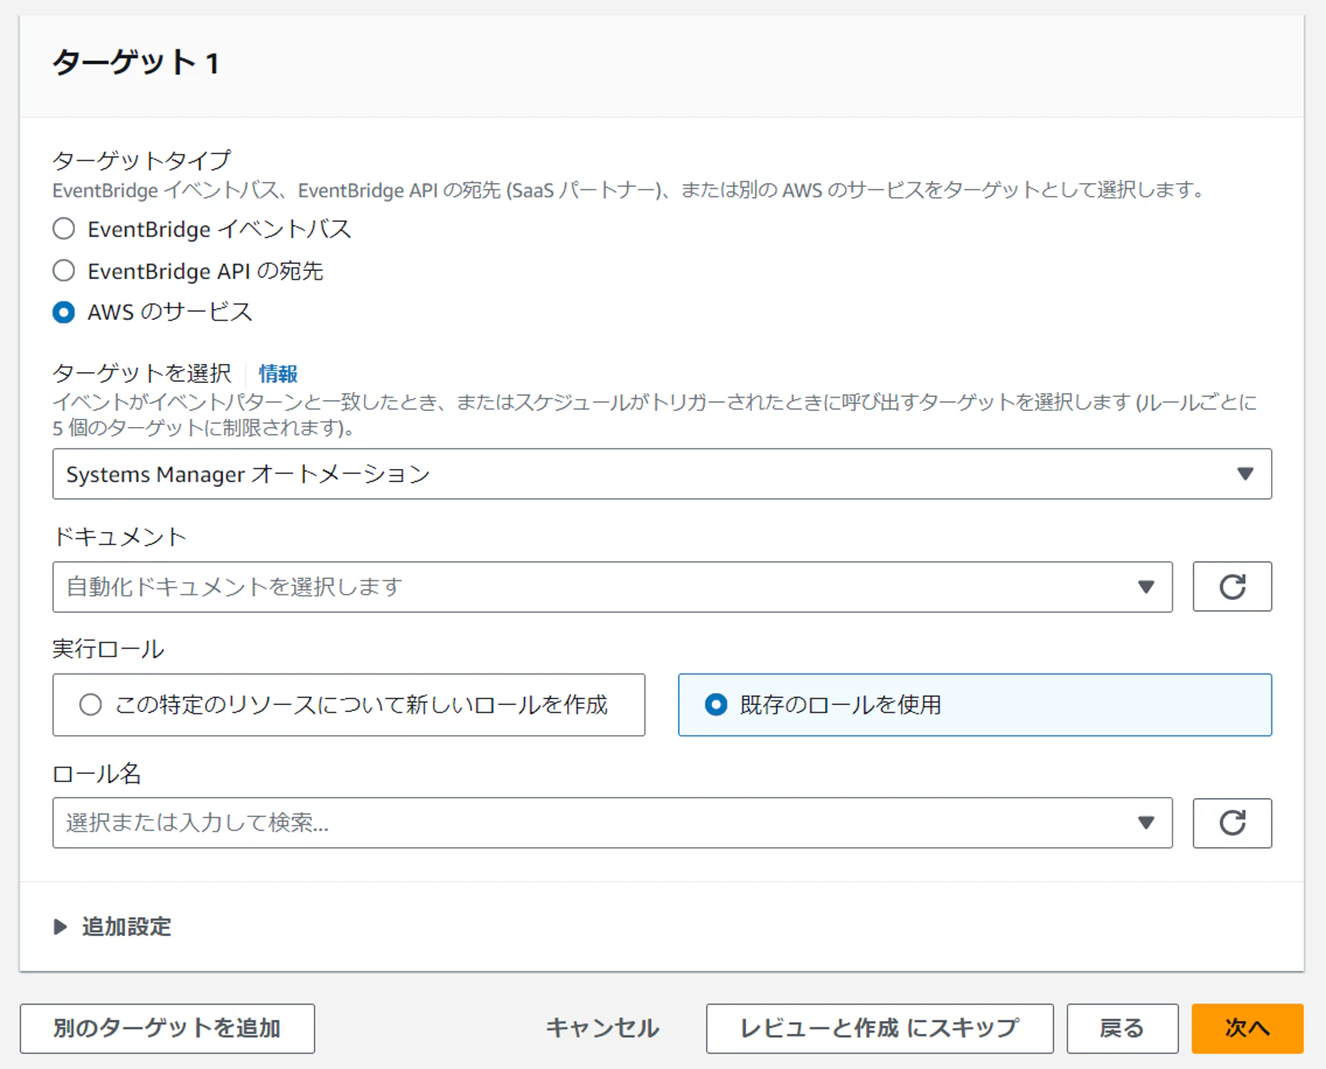Select EventBridge API の宛先 radio option

(64, 271)
